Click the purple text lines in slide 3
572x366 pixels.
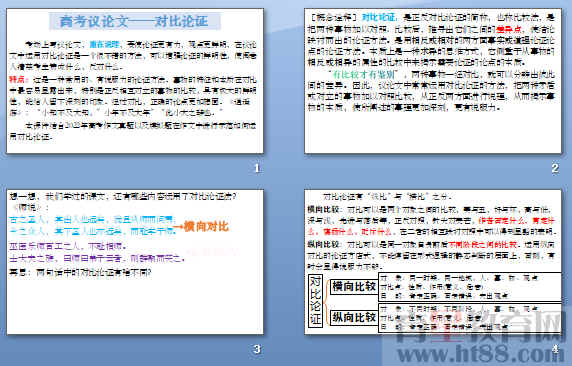click(x=97, y=252)
